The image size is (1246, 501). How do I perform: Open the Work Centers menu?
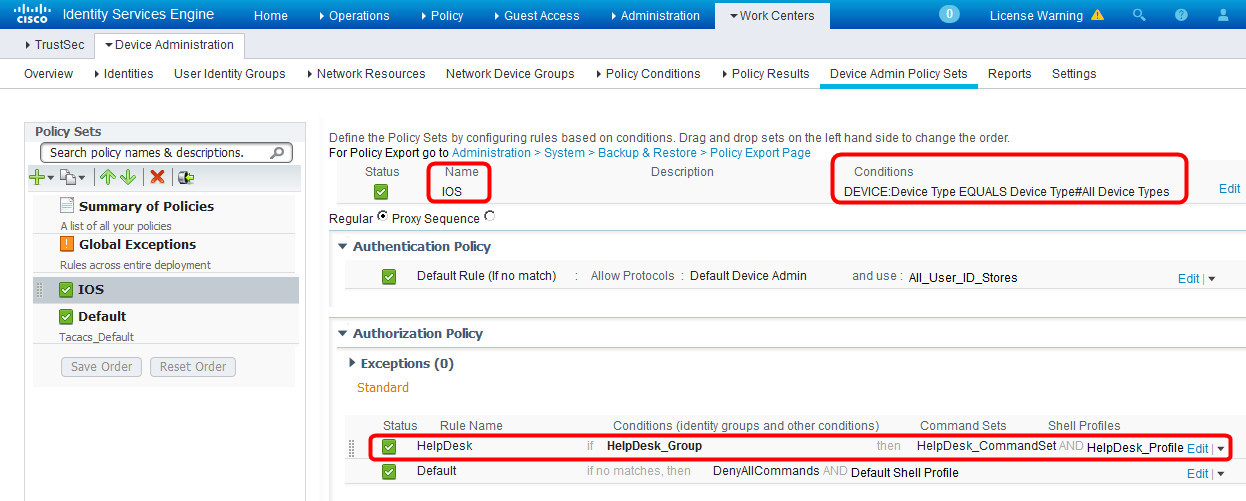772,16
